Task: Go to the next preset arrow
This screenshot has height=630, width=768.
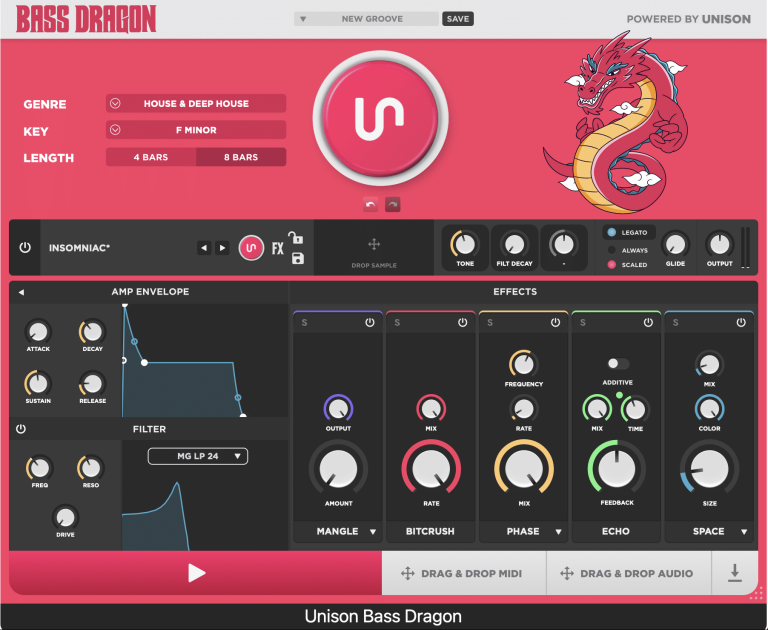Action: 222,248
